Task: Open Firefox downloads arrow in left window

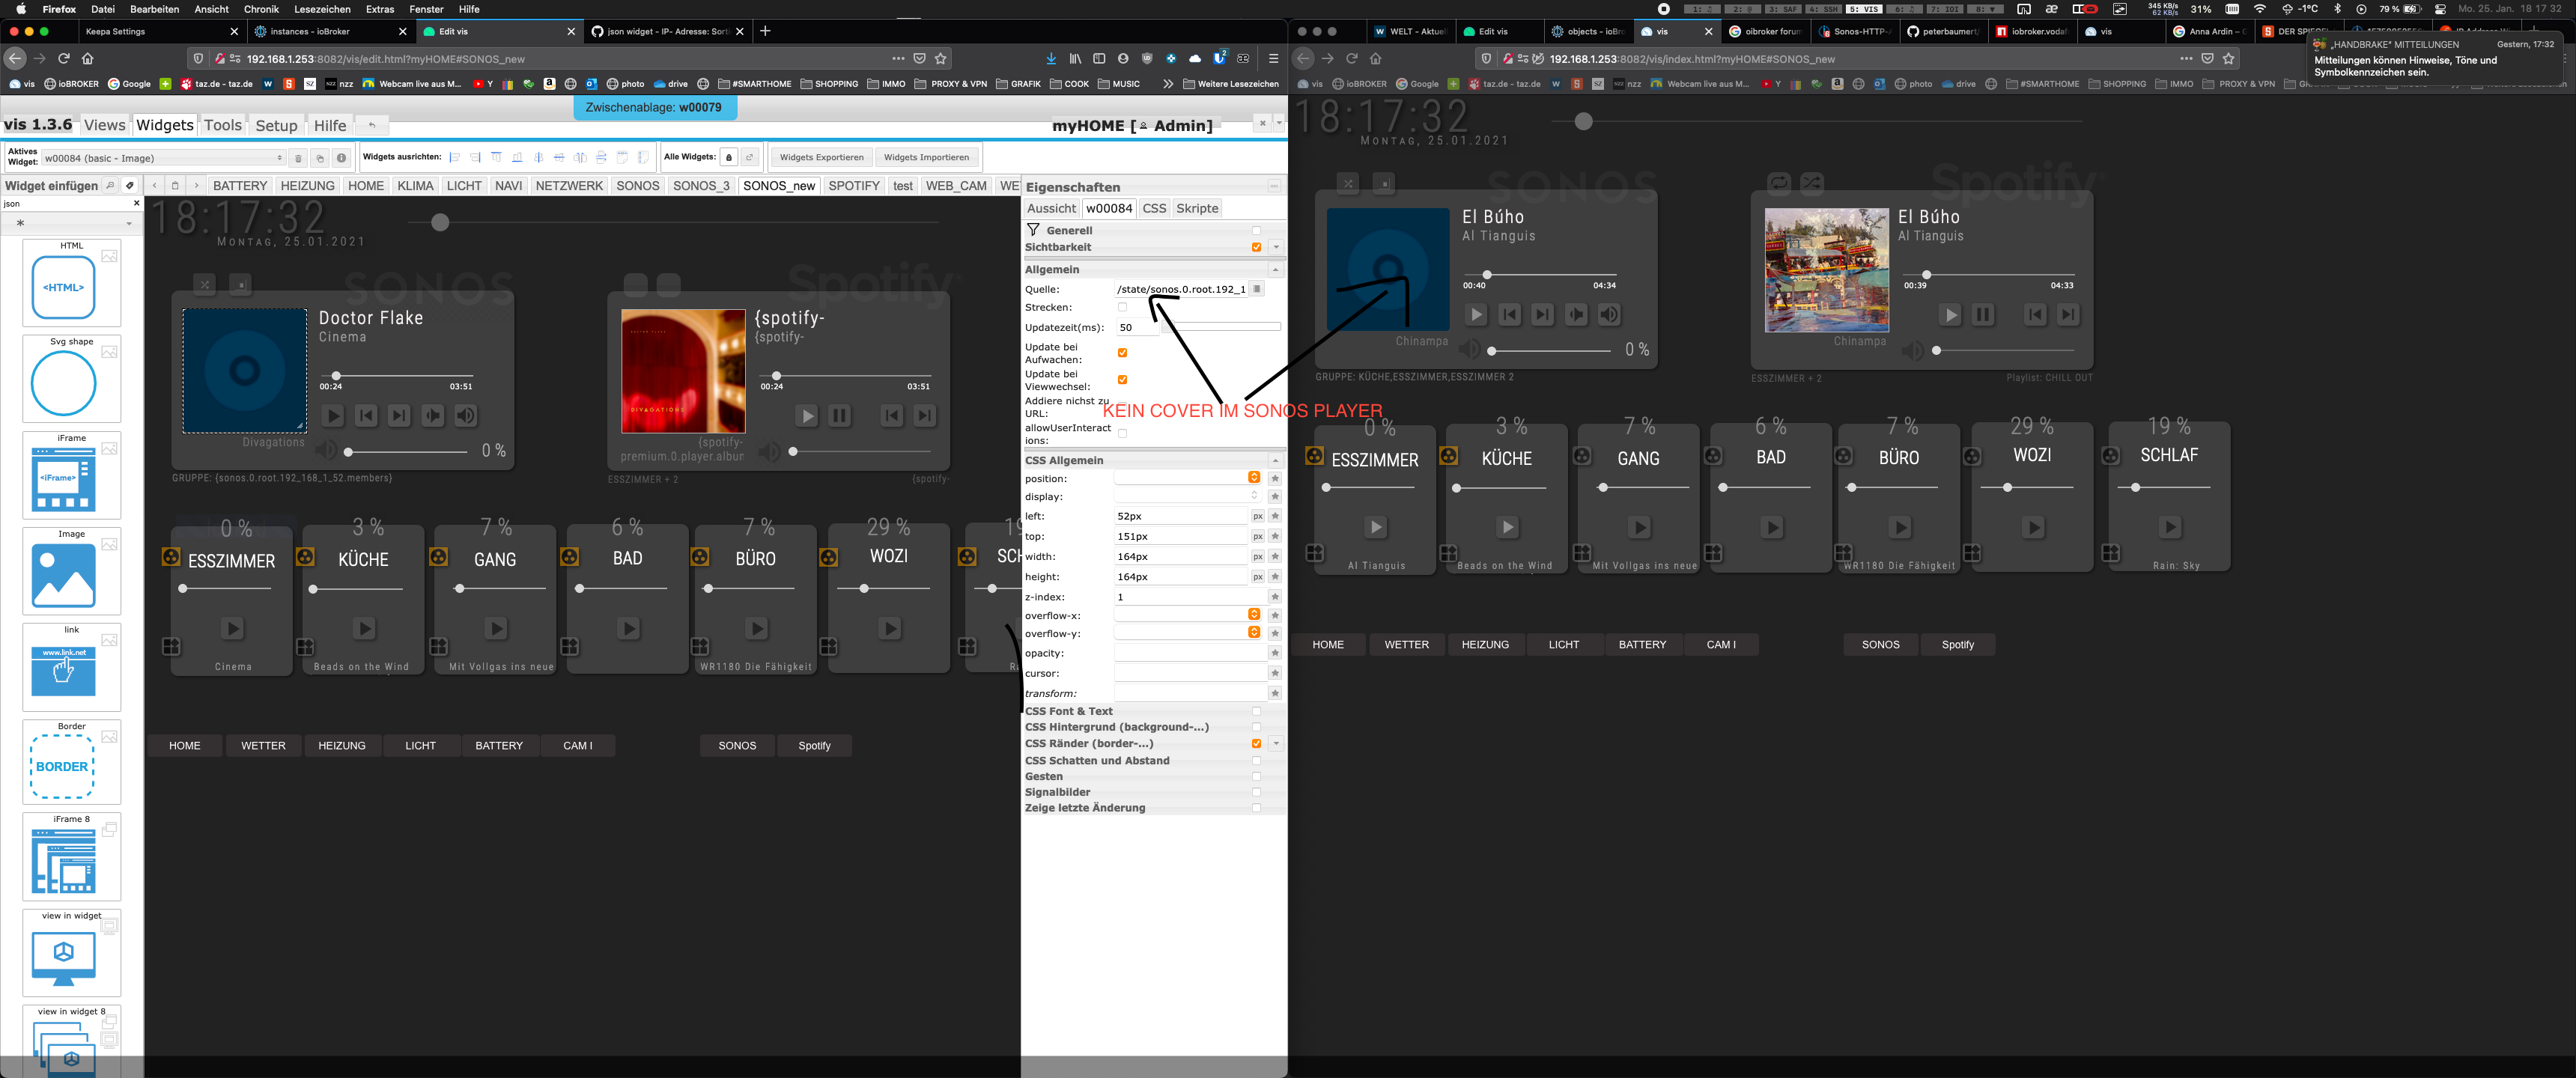Action: [1051, 58]
